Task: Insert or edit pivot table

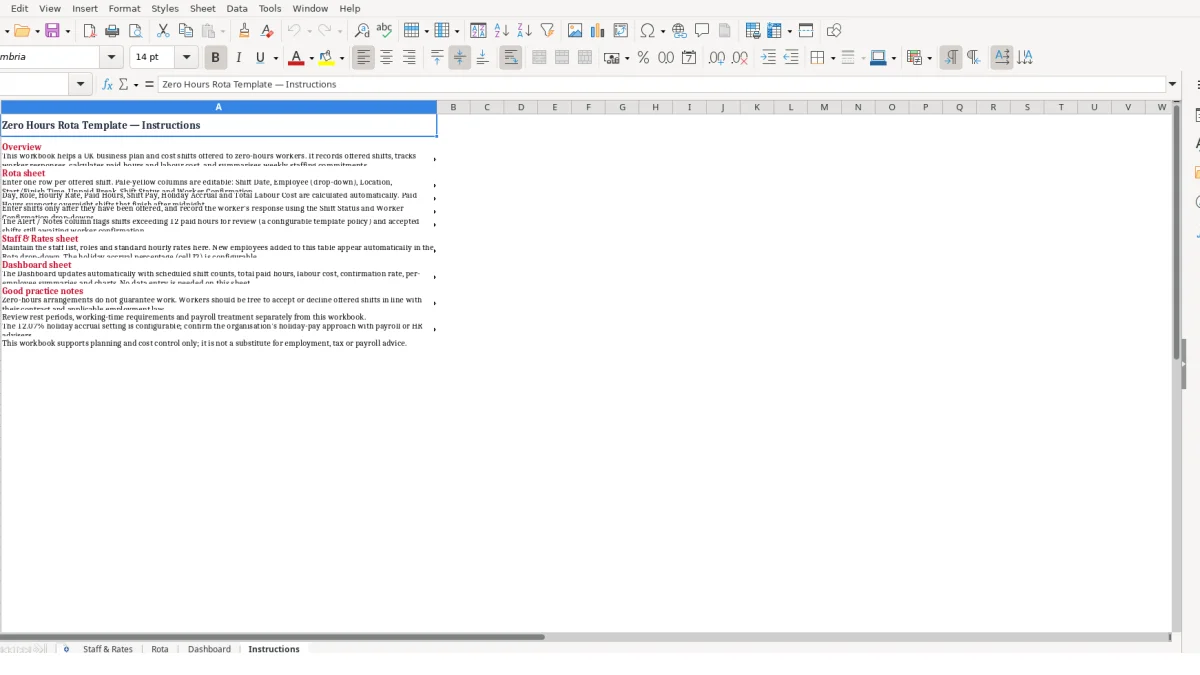Action: point(621,31)
